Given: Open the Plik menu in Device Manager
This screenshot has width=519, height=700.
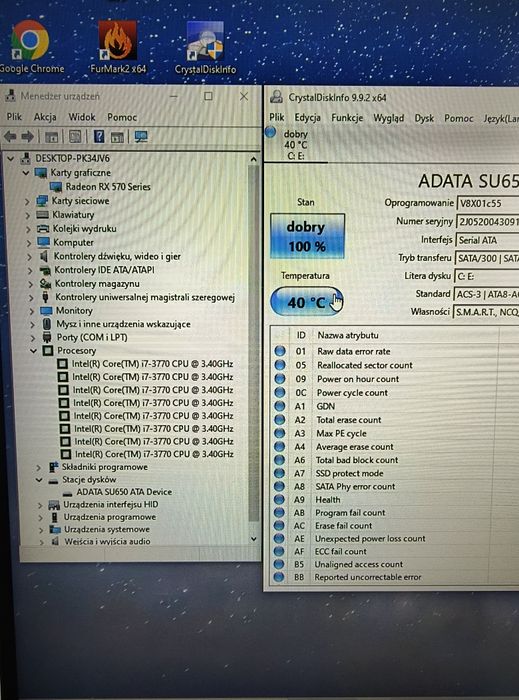Looking at the screenshot, I should (x=14, y=117).
